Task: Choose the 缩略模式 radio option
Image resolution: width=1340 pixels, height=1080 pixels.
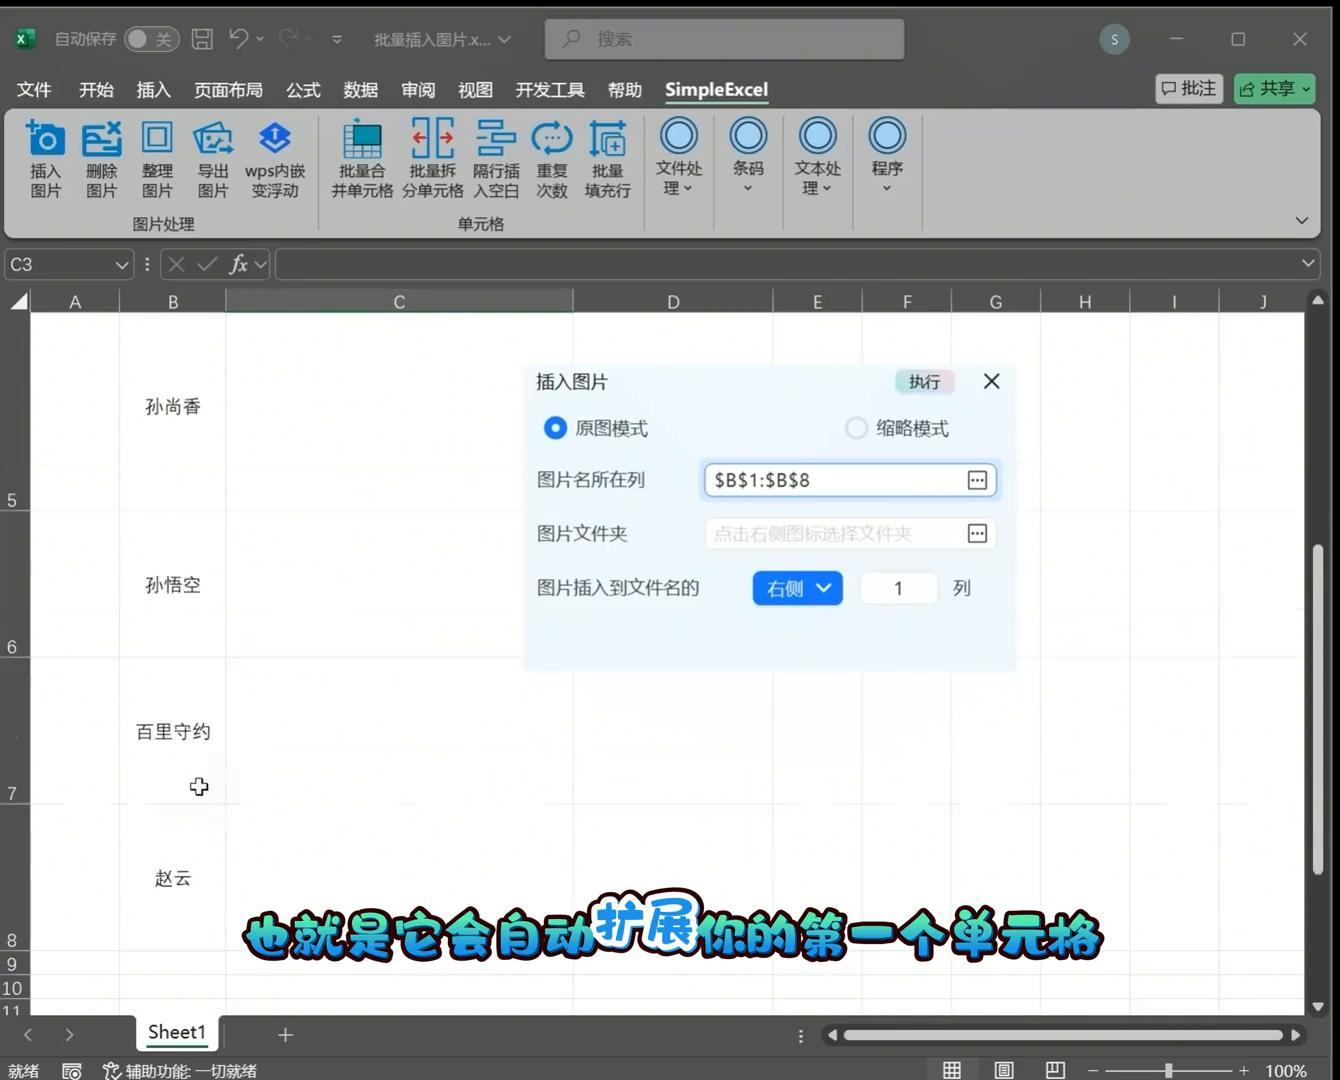Action: coord(856,428)
